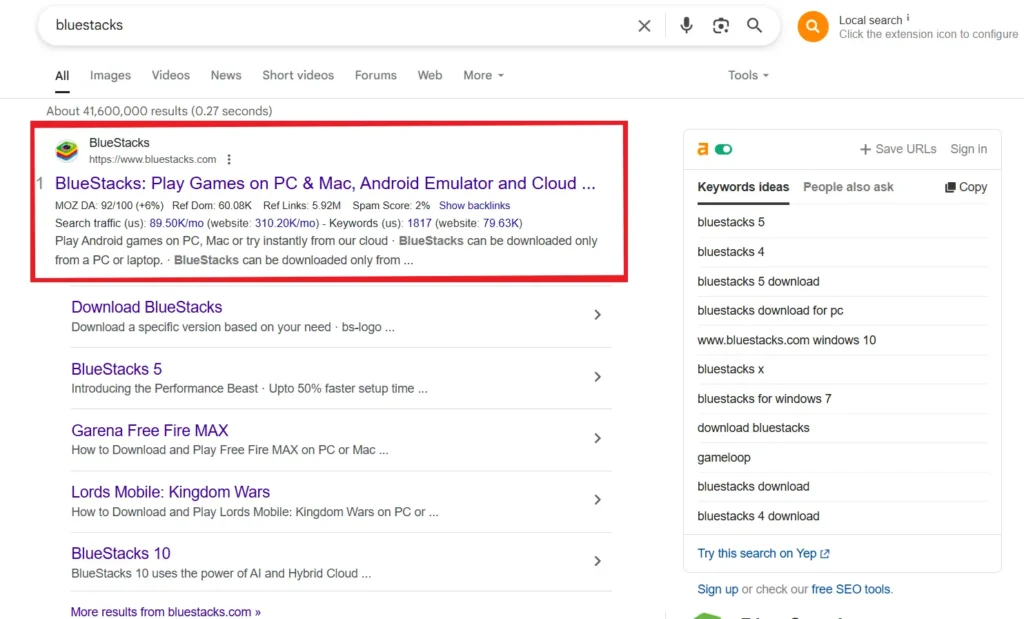This screenshot has width=1024, height=619.
Task: Open the free SEO tools link
Action: 850,590
